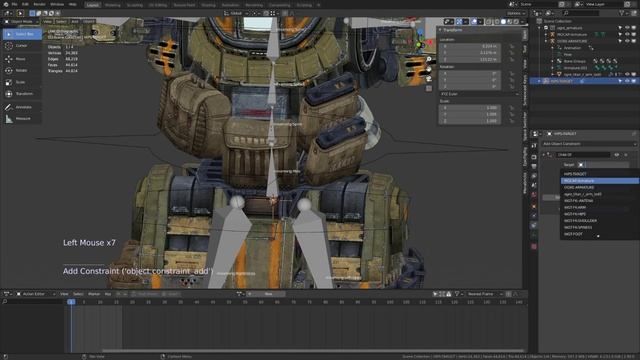
Task: Click the current frame marker in timeline
Action: (71, 302)
